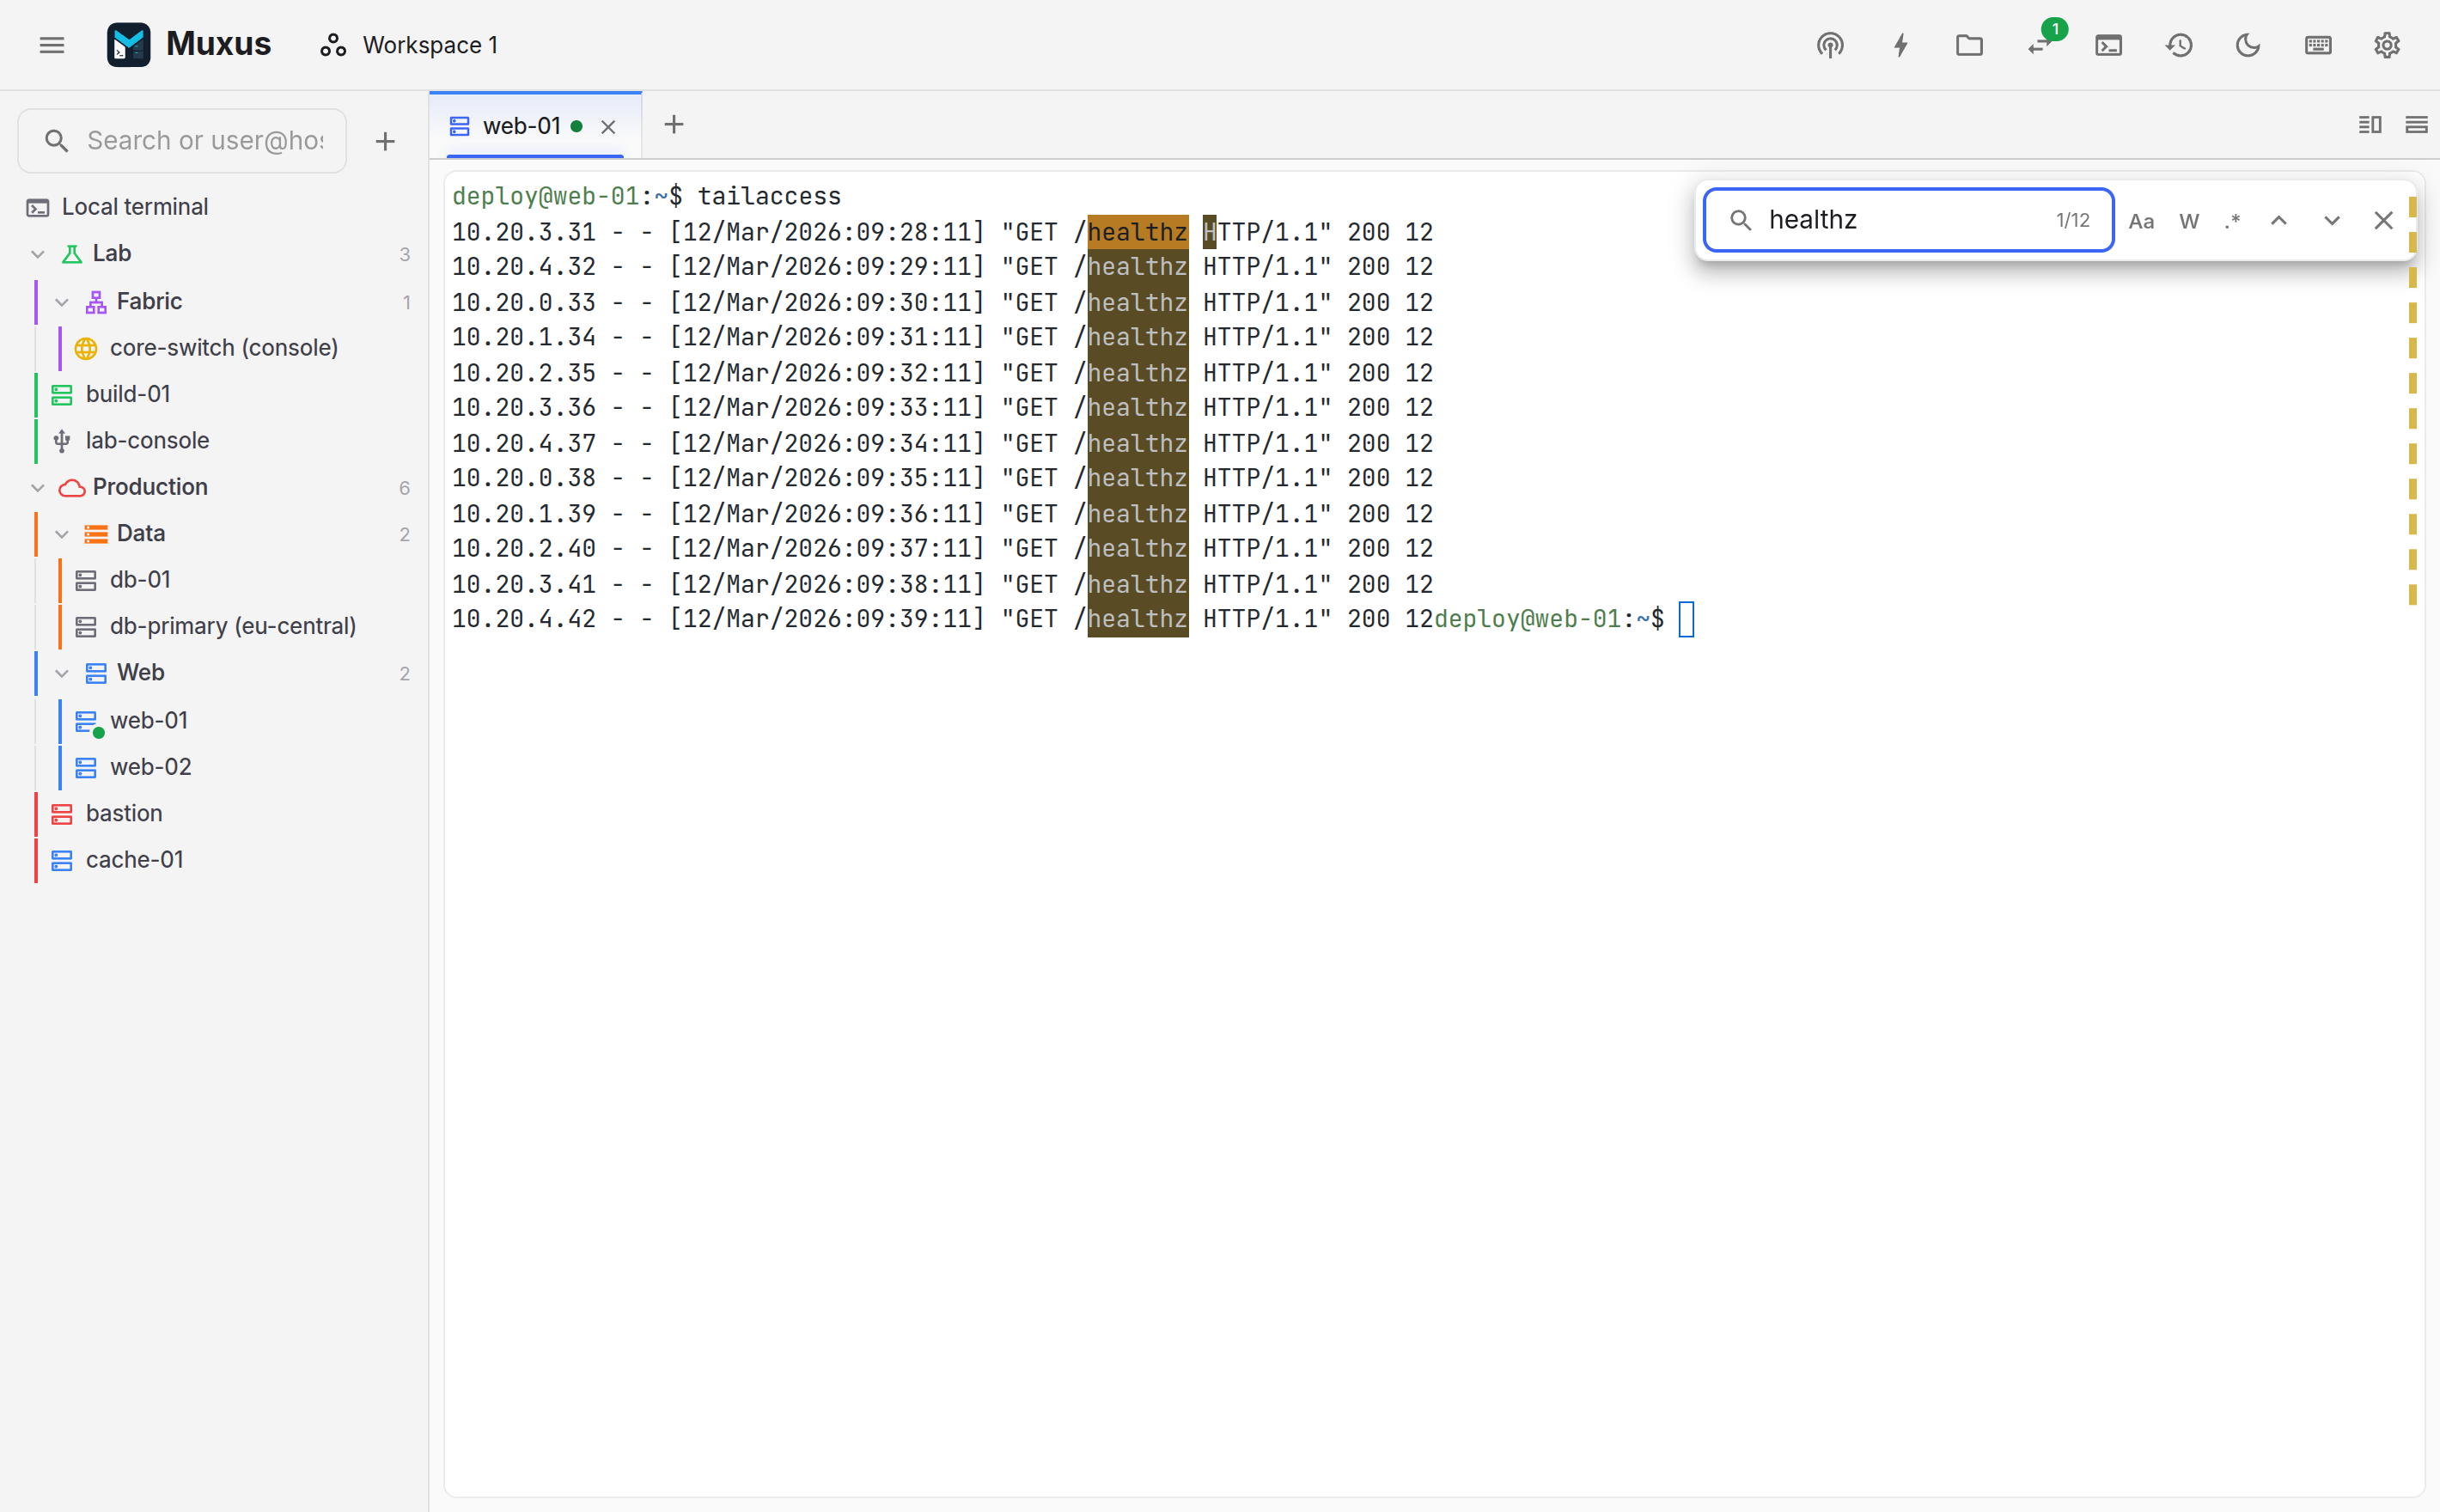Open the settings gear

2387,45
